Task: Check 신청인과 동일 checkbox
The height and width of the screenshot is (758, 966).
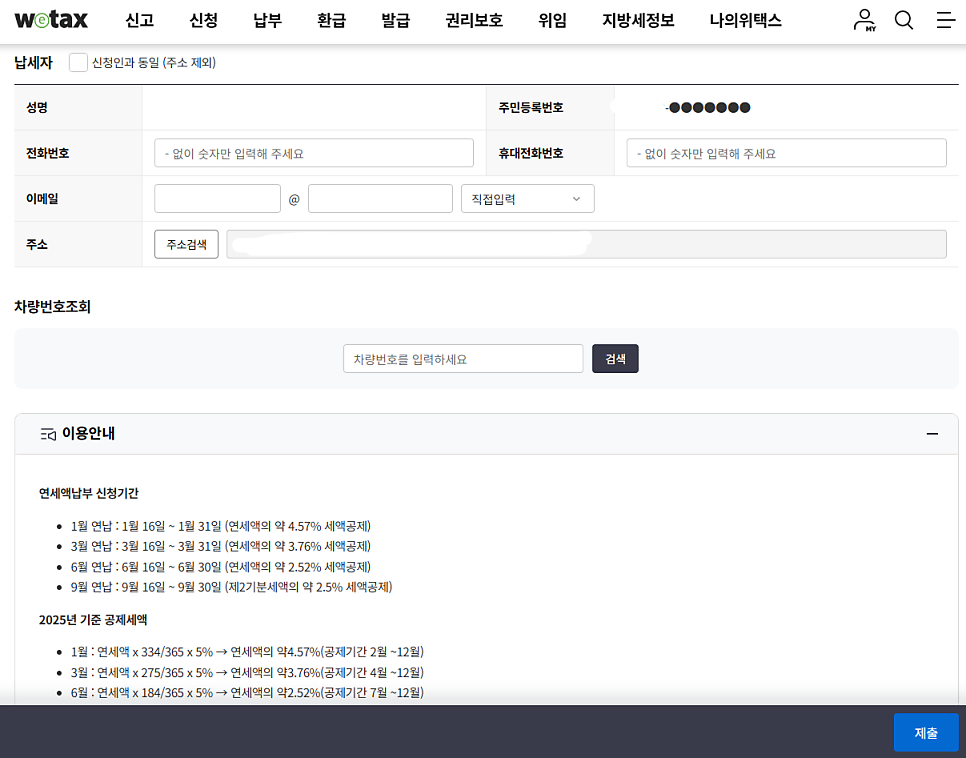Action: coord(78,62)
